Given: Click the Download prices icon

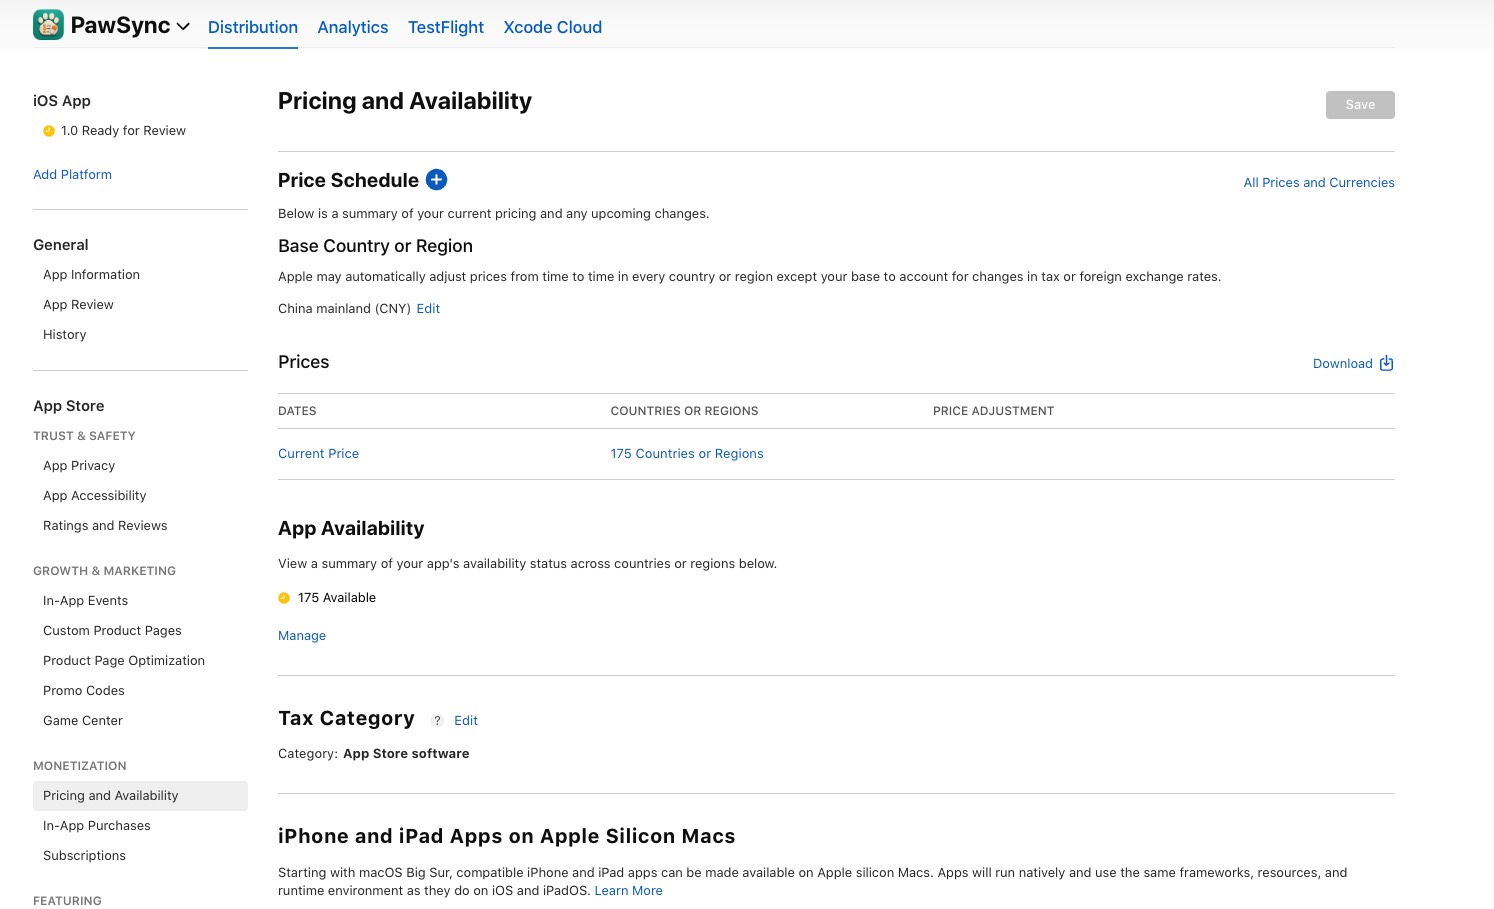Looking at the screenshot, I should [x=1386, y=363].
